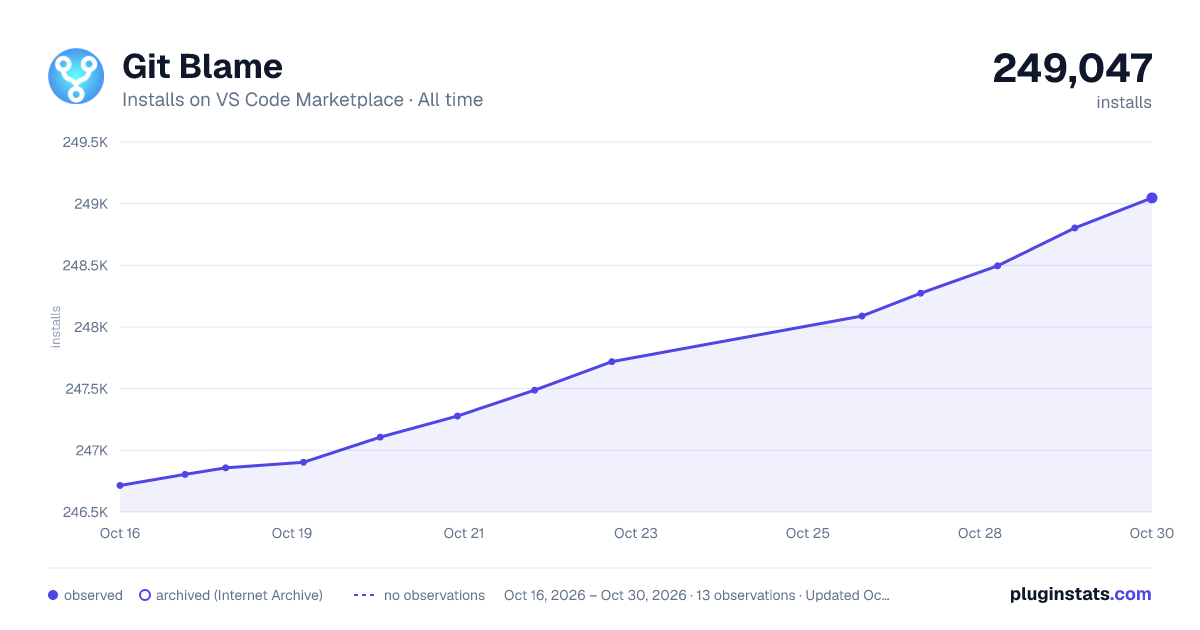Viewport: 1200px width, 630px height.
Task: Click the 246.5K y-axis label
Action: (x=85, y=512)
